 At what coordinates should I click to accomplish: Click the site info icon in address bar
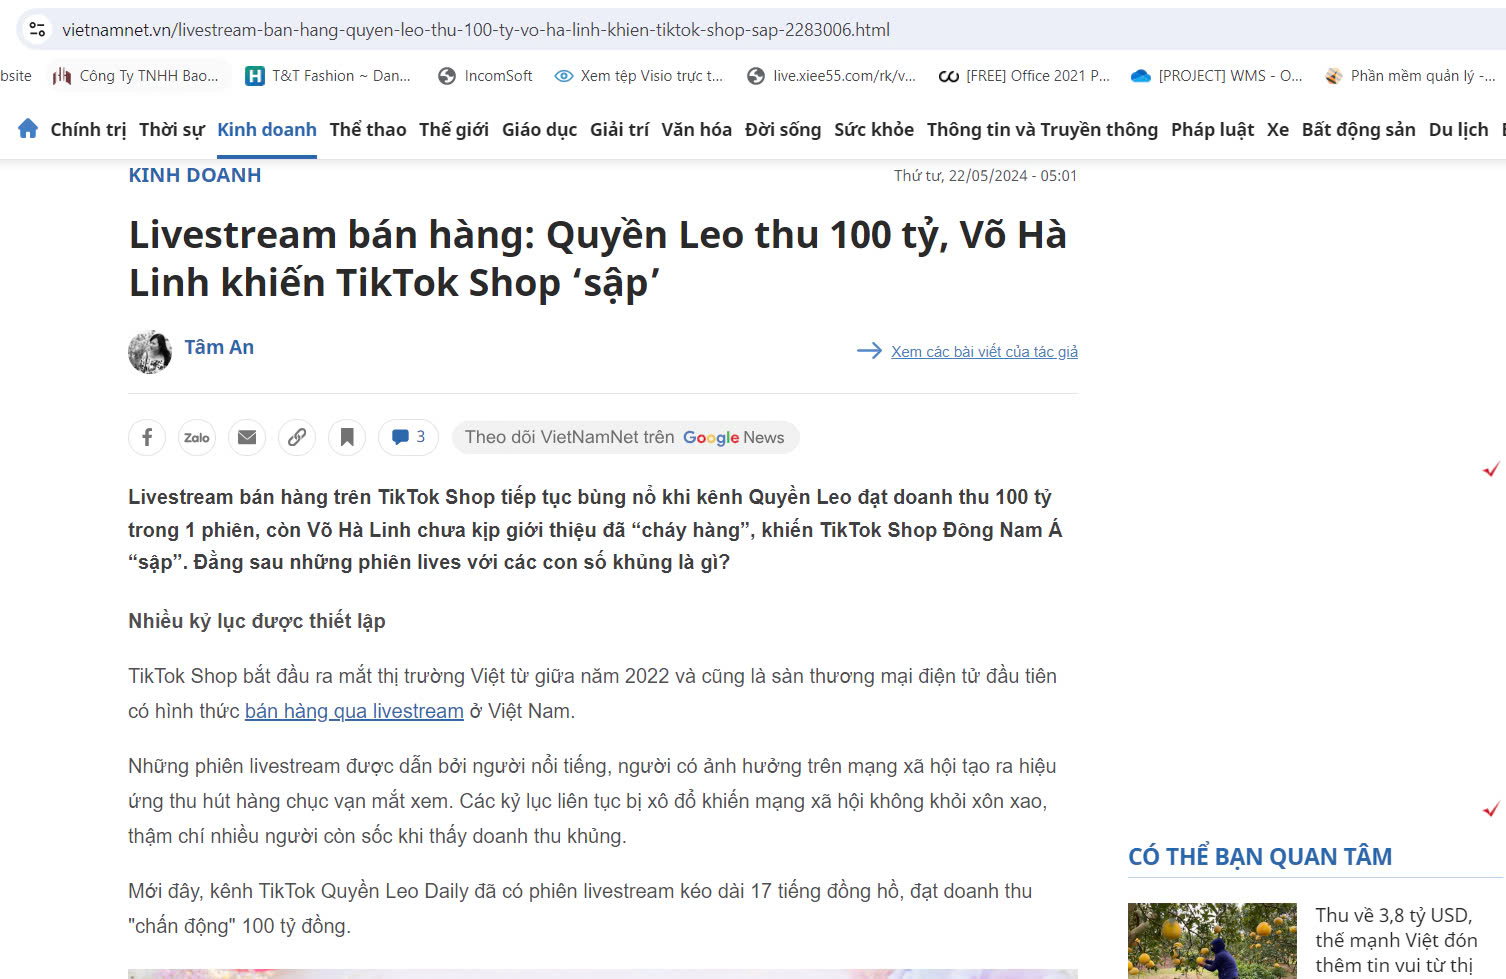[37, 30]
